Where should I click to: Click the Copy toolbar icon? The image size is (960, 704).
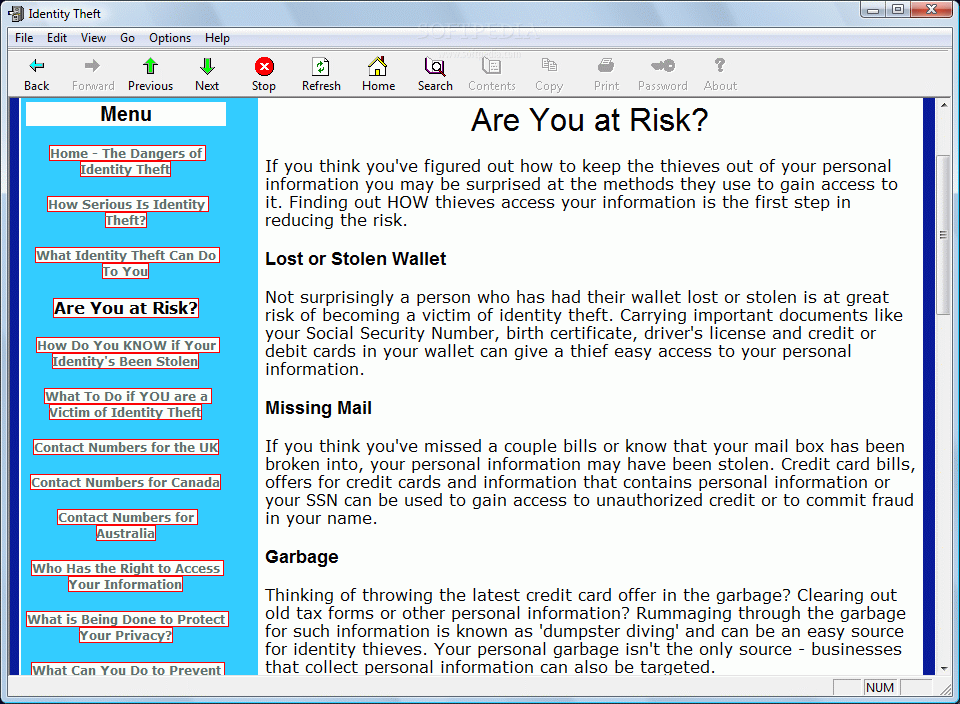pyautogui.click(x=549, y=66)
